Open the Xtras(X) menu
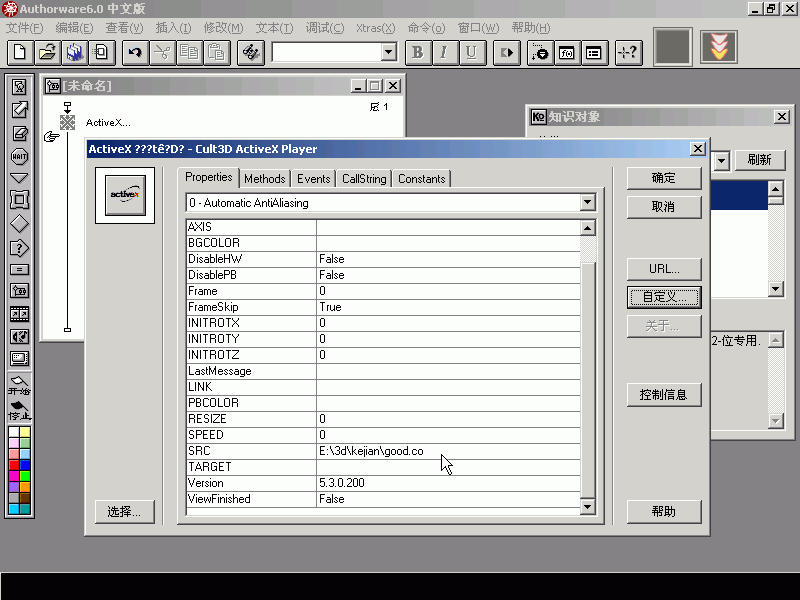Image resolution: width=800 pixels, height=600 pixels. click(376, 28)
